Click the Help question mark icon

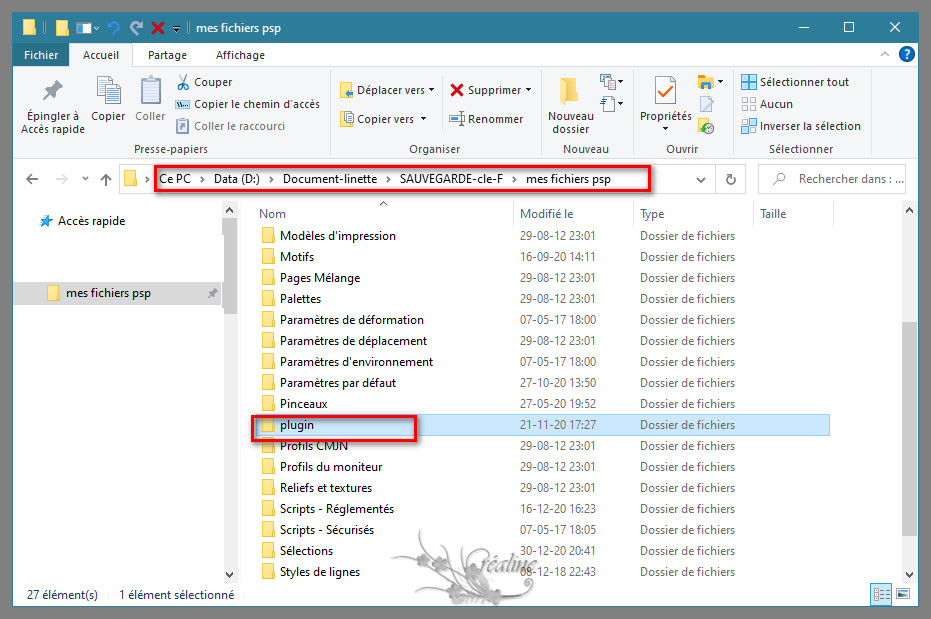tap(906, 55)
